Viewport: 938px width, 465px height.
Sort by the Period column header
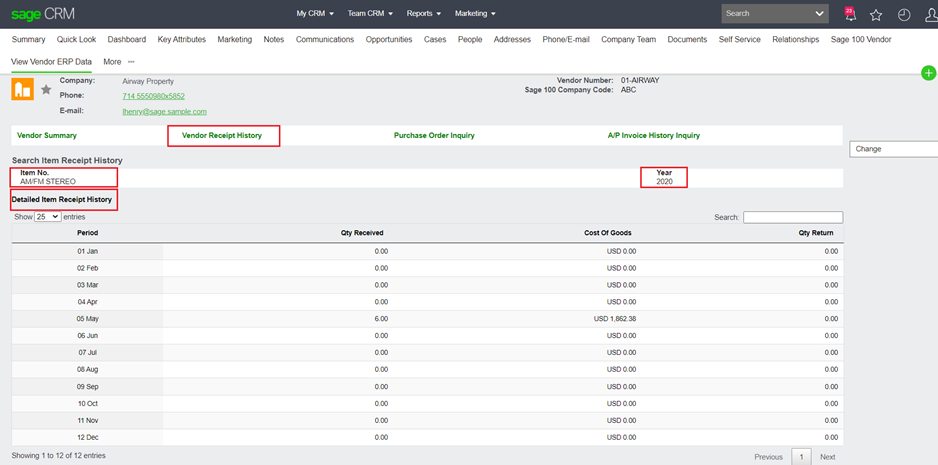[x=87, y=233]
